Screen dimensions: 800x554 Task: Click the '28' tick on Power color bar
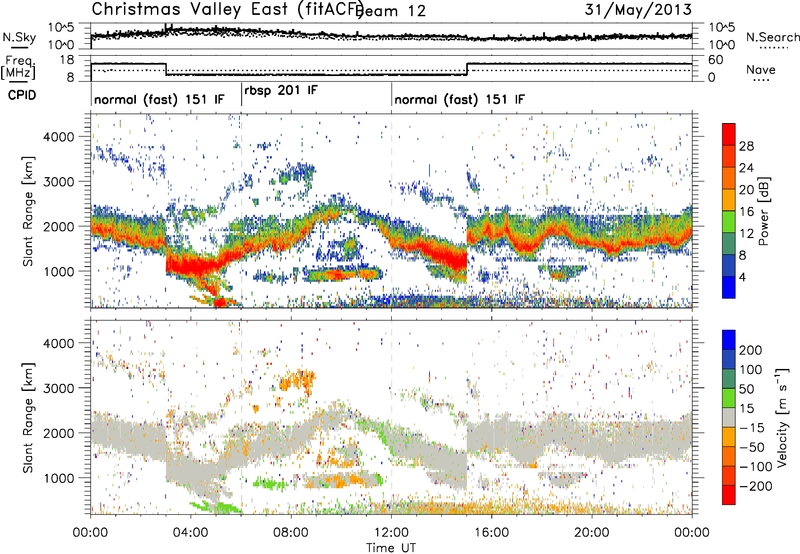pyautogui.click(x=746, y=146)
